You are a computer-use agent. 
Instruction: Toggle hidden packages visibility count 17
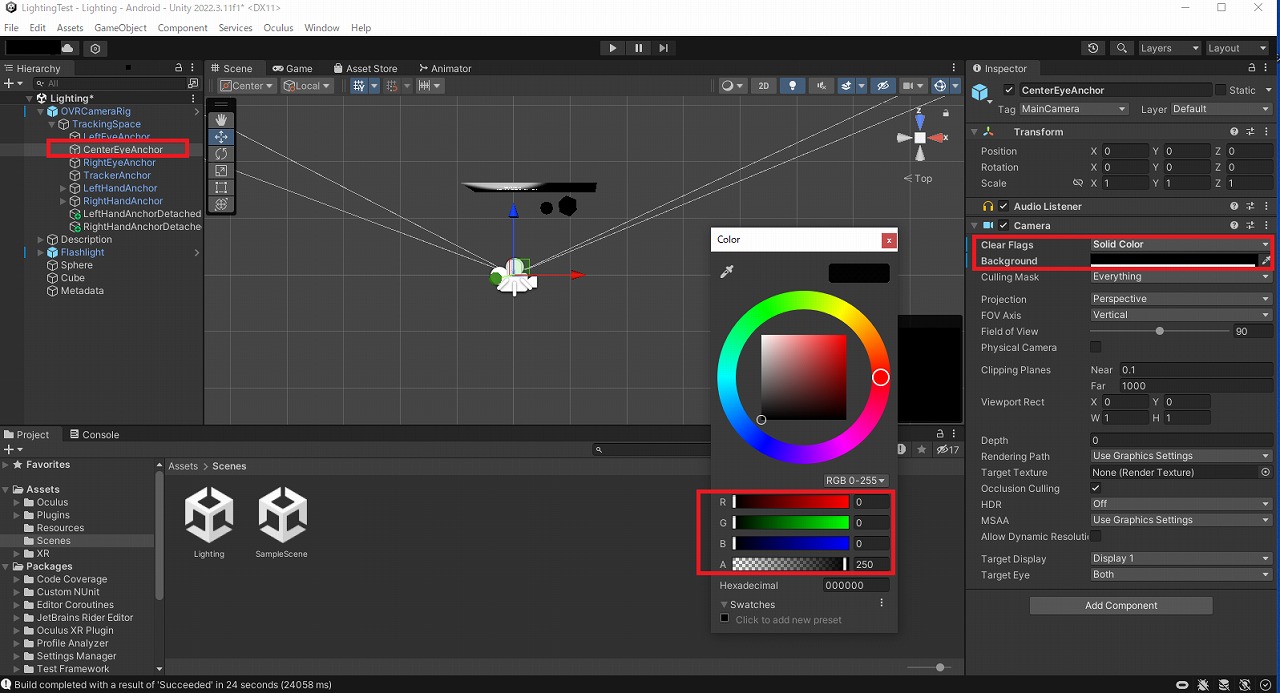[x=947, y=450]
